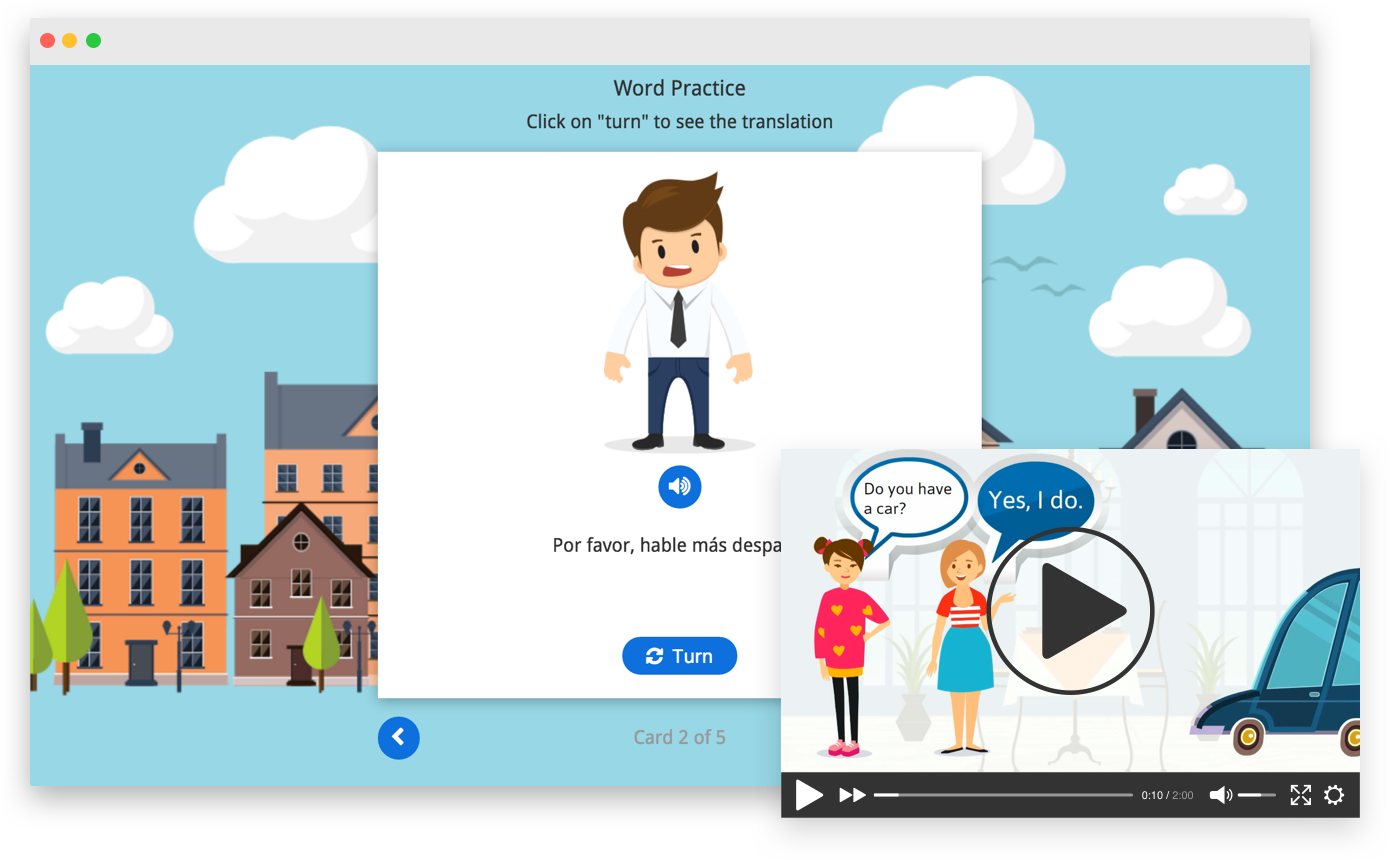Click the green zoom button on the window
The width and height of the screenshot is (1390, 860).
point(93,41)
